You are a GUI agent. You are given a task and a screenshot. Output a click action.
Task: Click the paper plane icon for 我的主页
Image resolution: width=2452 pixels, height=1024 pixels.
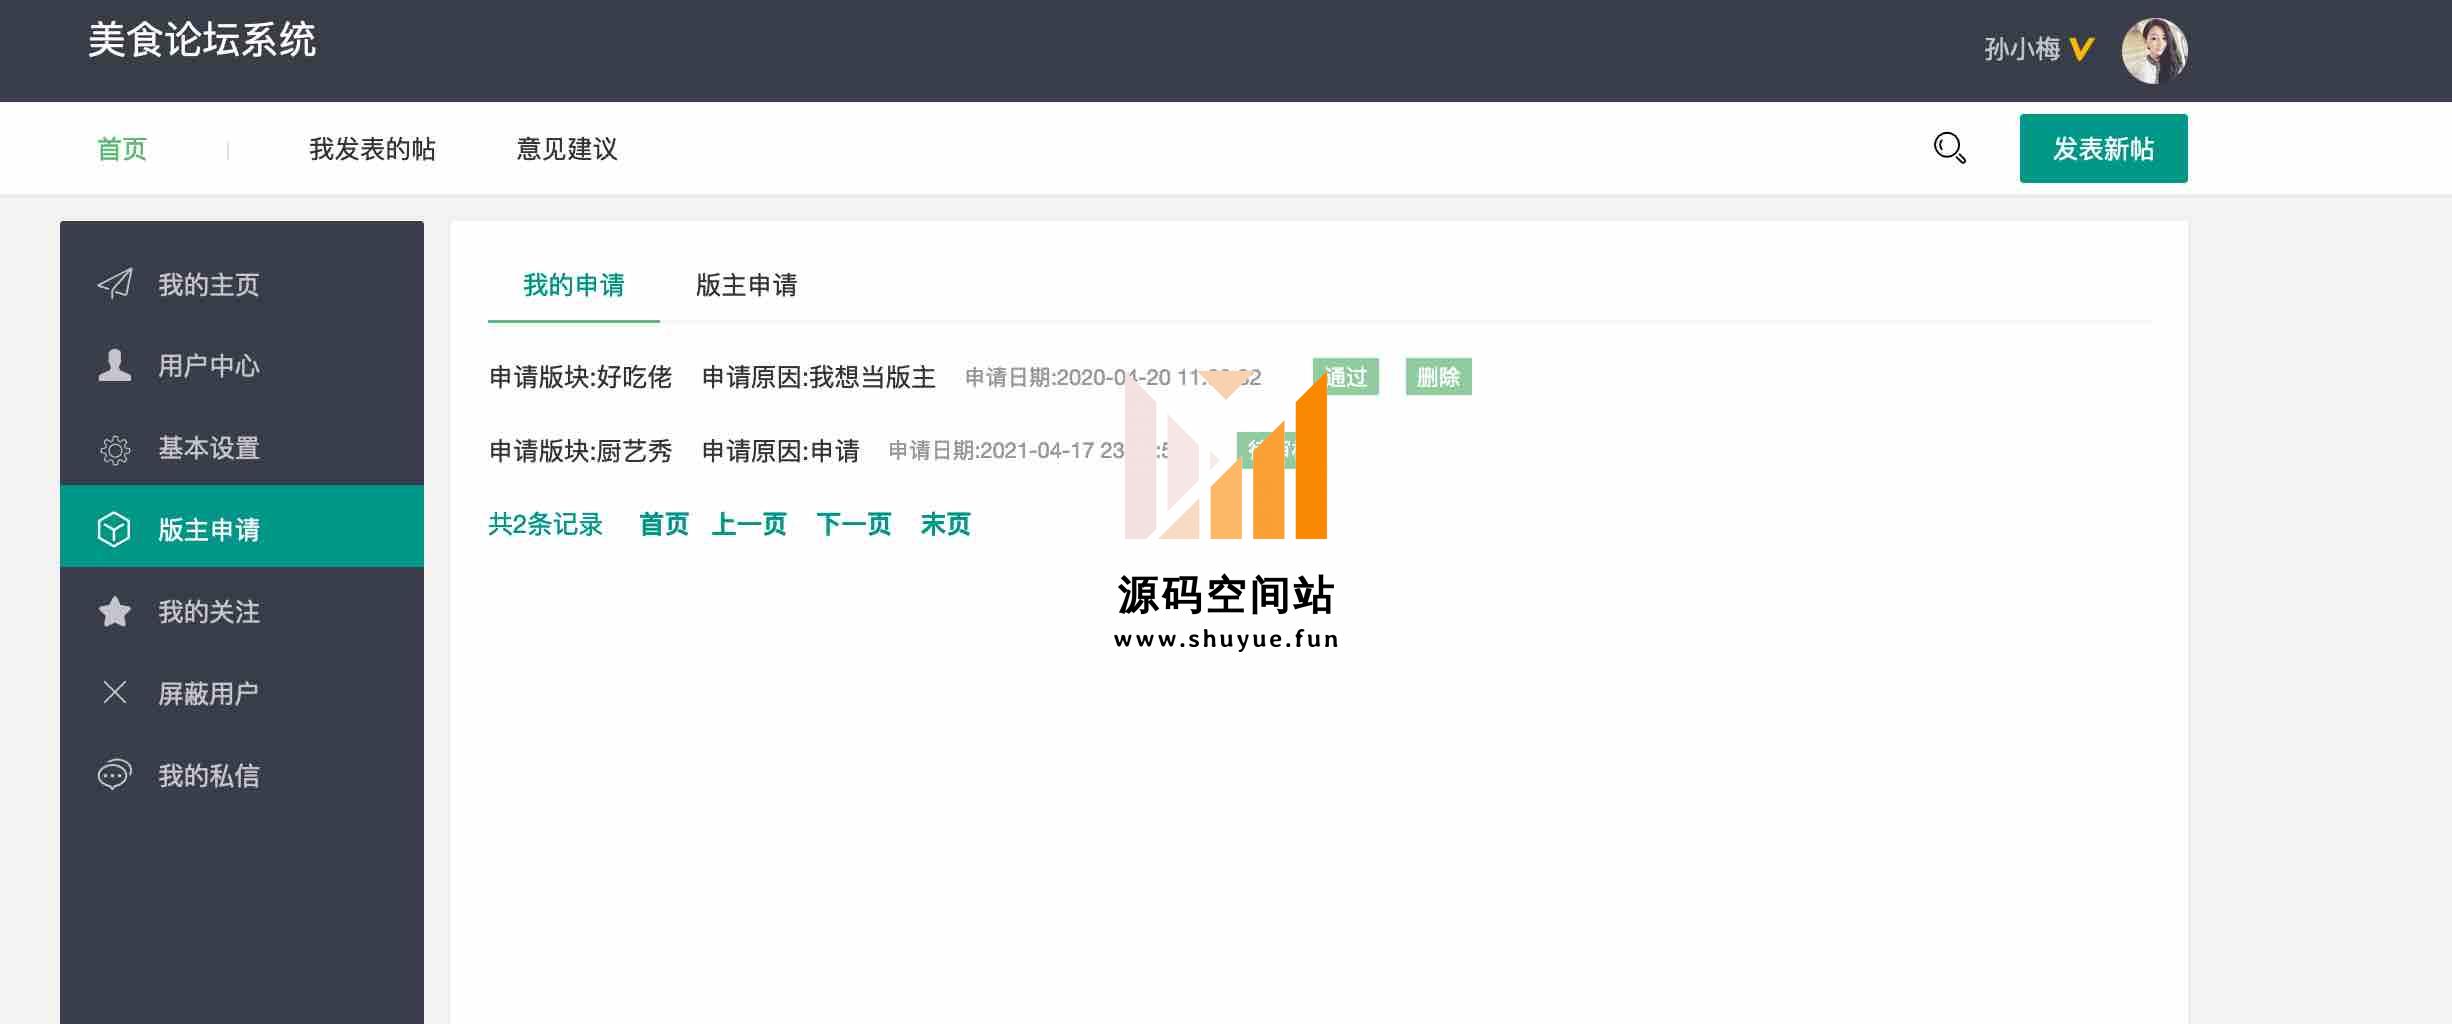(x=115, y=284)
